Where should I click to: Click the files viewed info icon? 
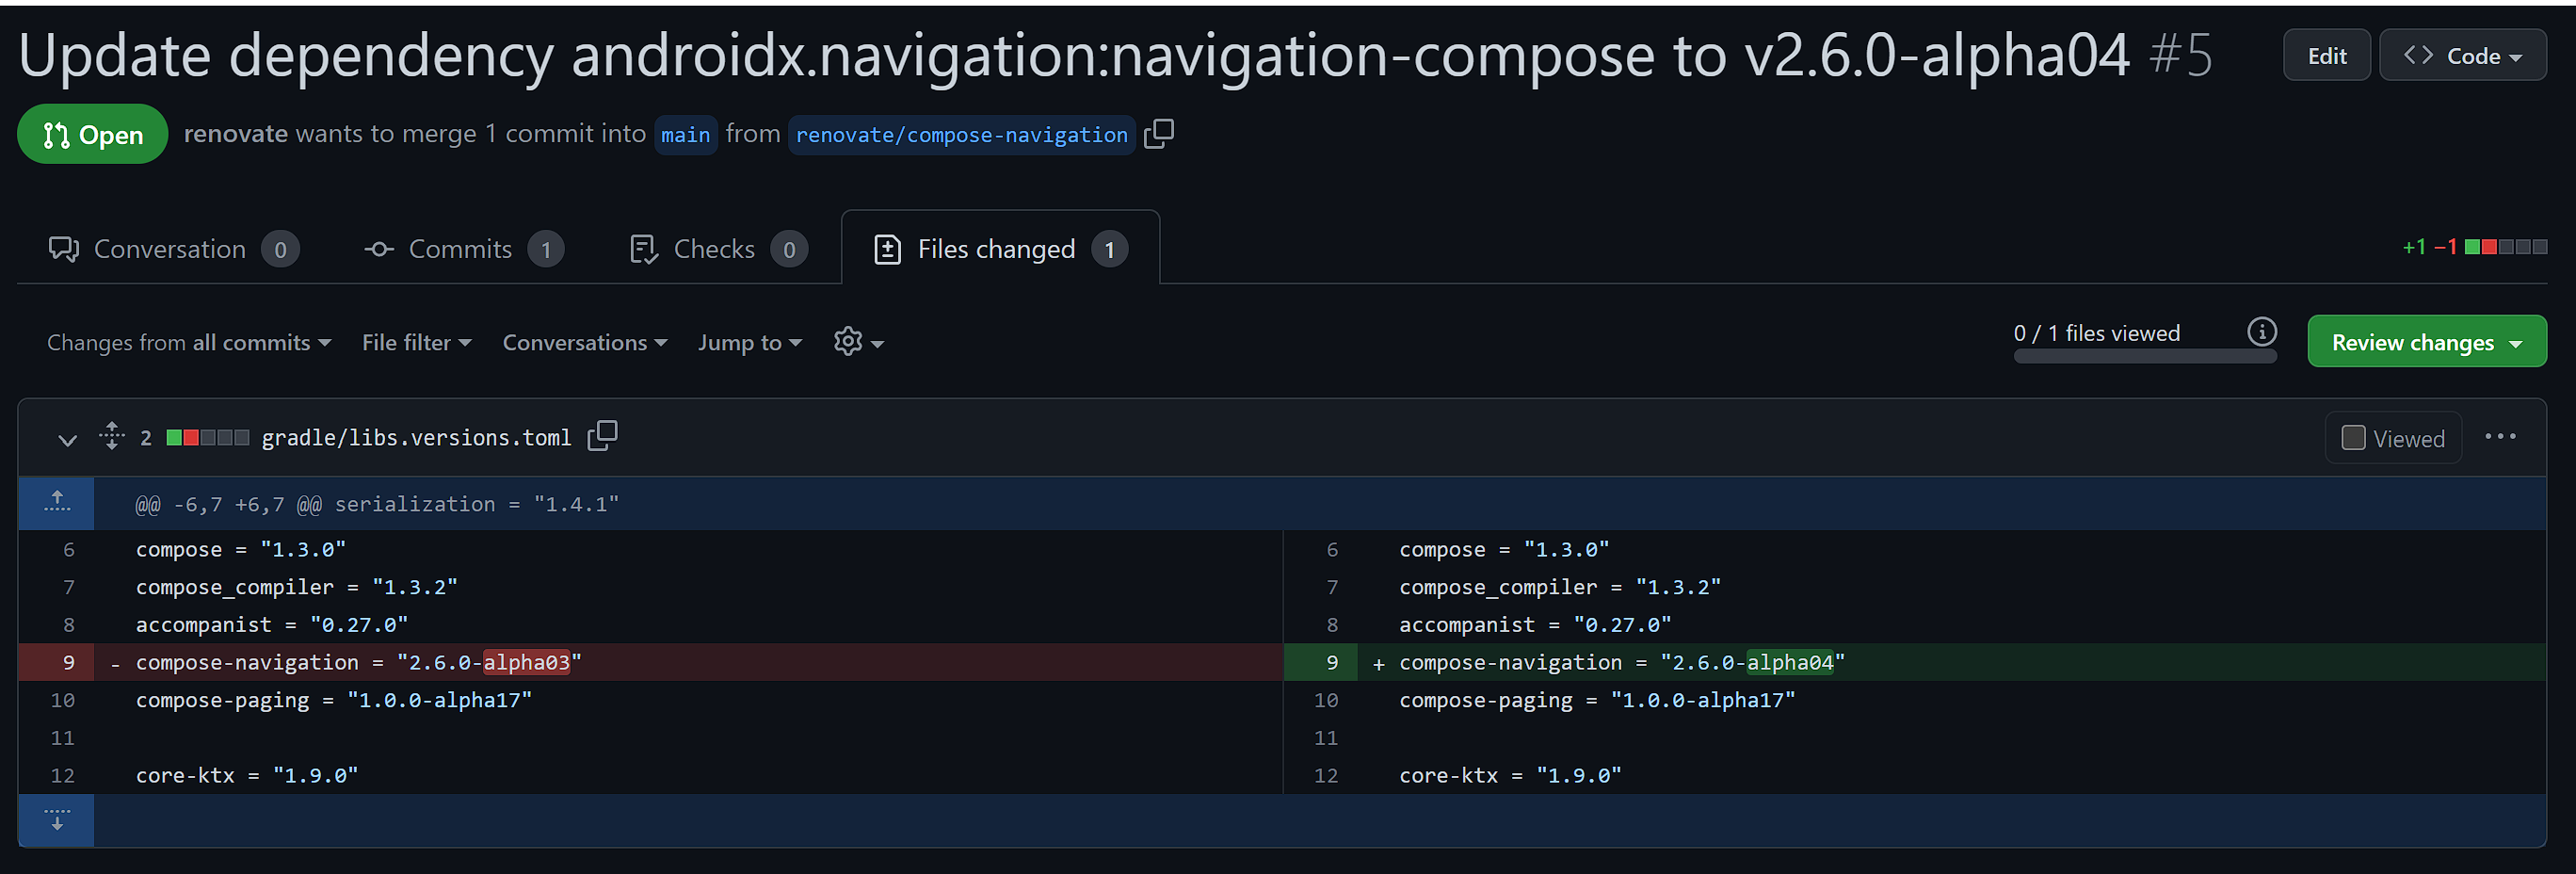[2261, 331]
